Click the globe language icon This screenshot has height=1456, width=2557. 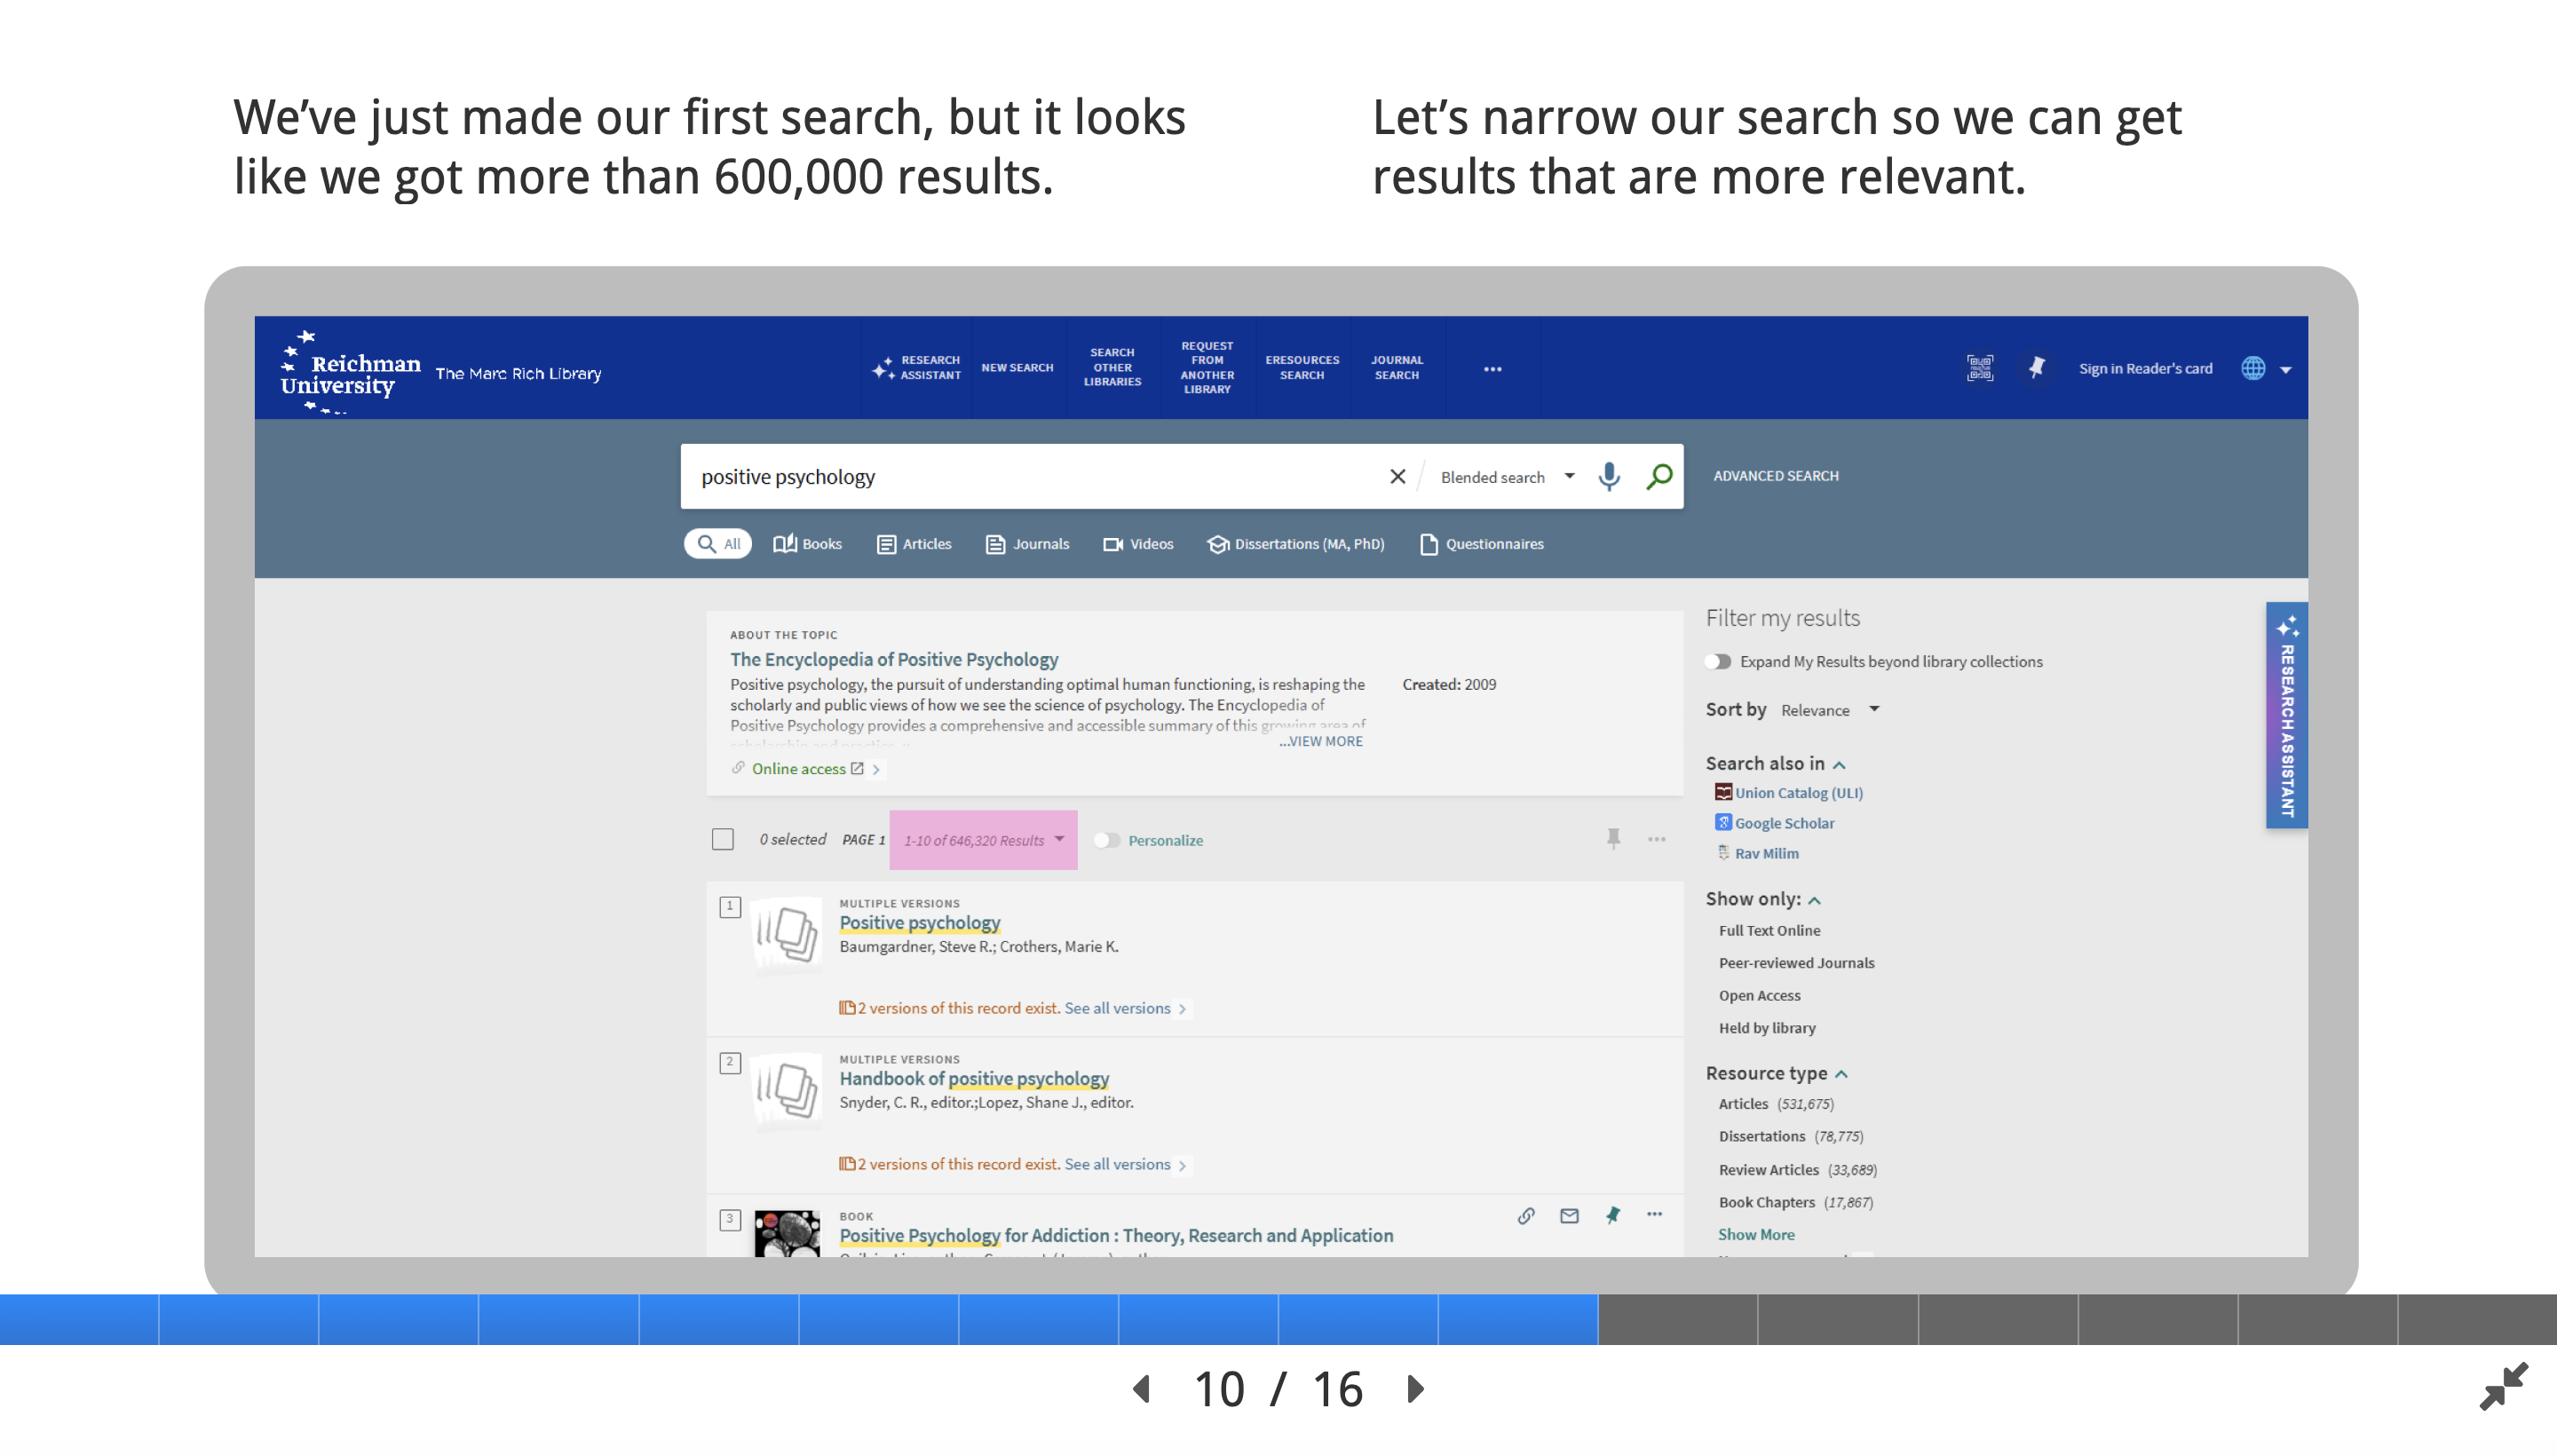2252,368
